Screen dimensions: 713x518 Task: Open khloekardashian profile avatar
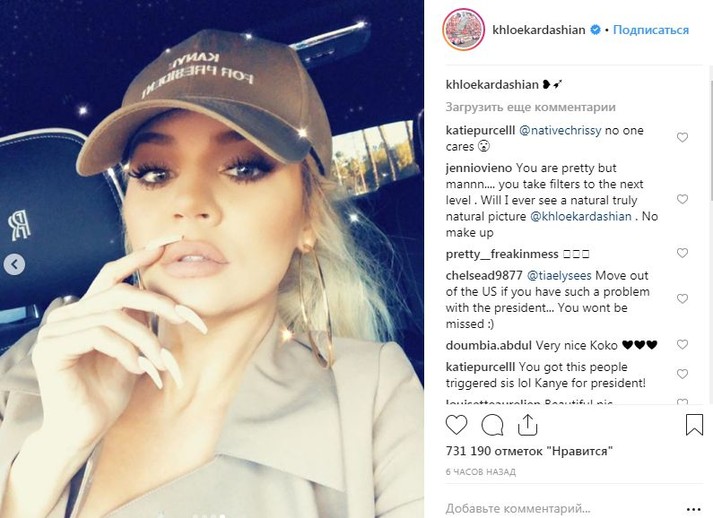tap(463, 30)
